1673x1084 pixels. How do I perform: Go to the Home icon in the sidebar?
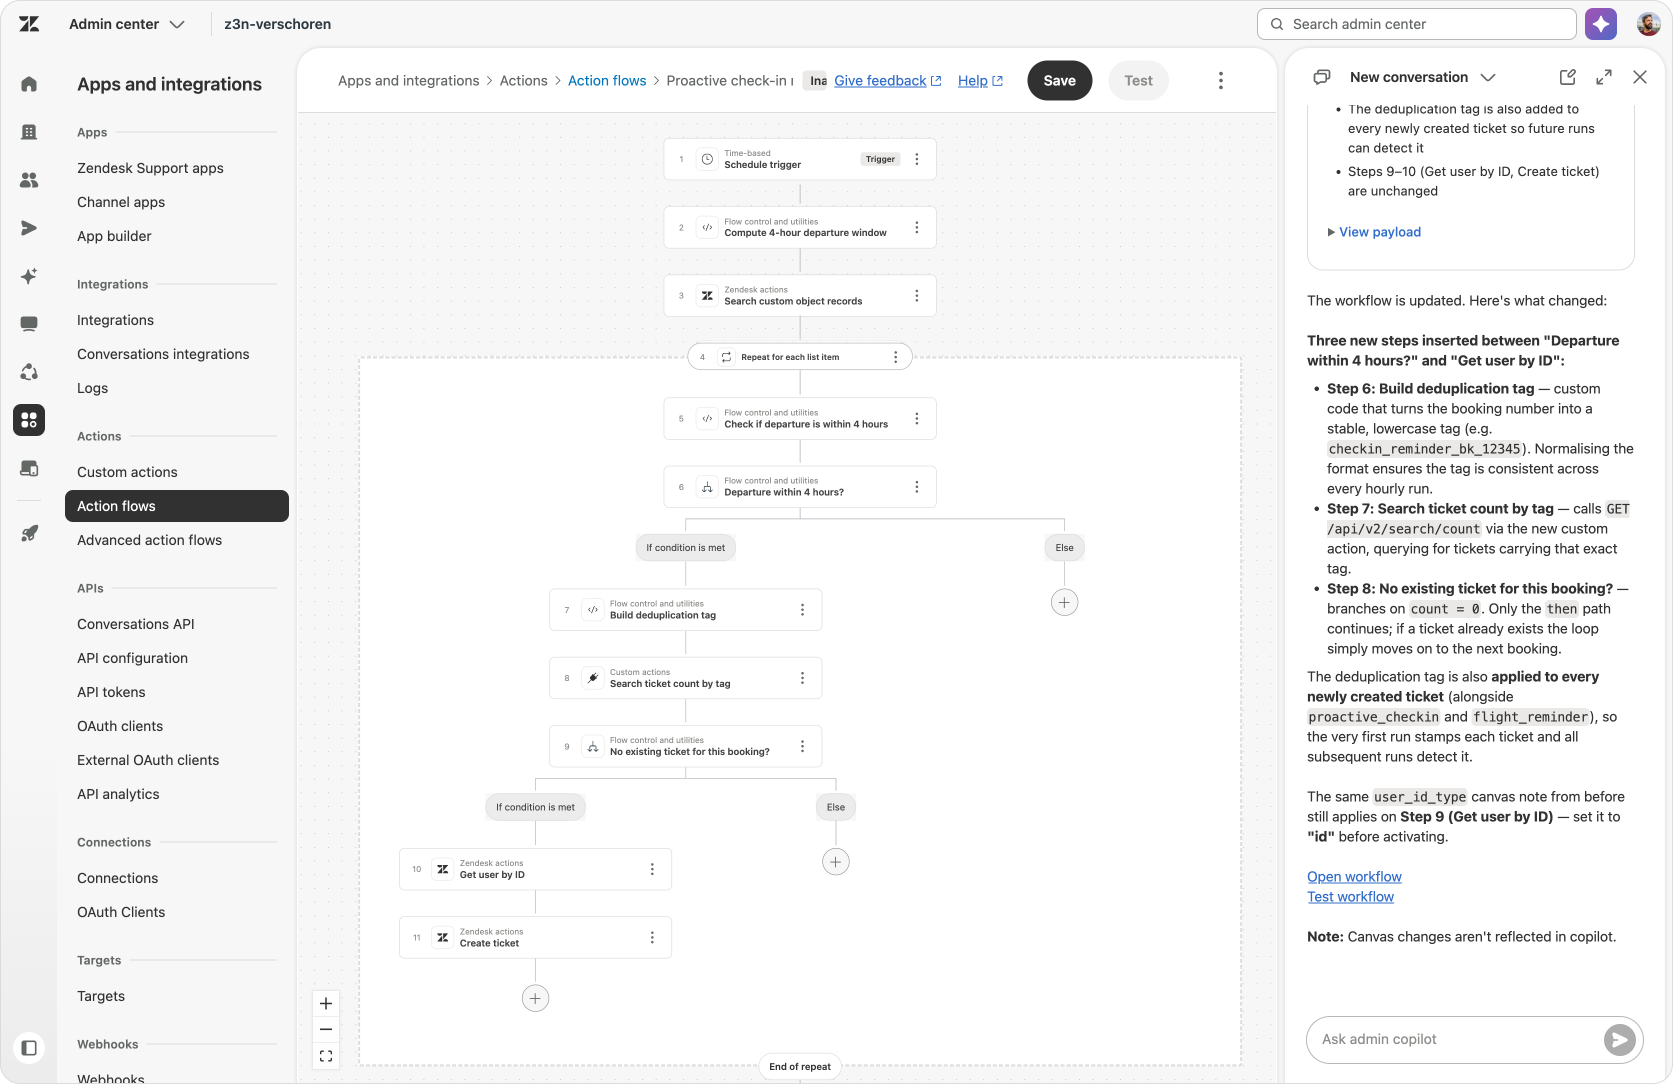tap(29, 84)
